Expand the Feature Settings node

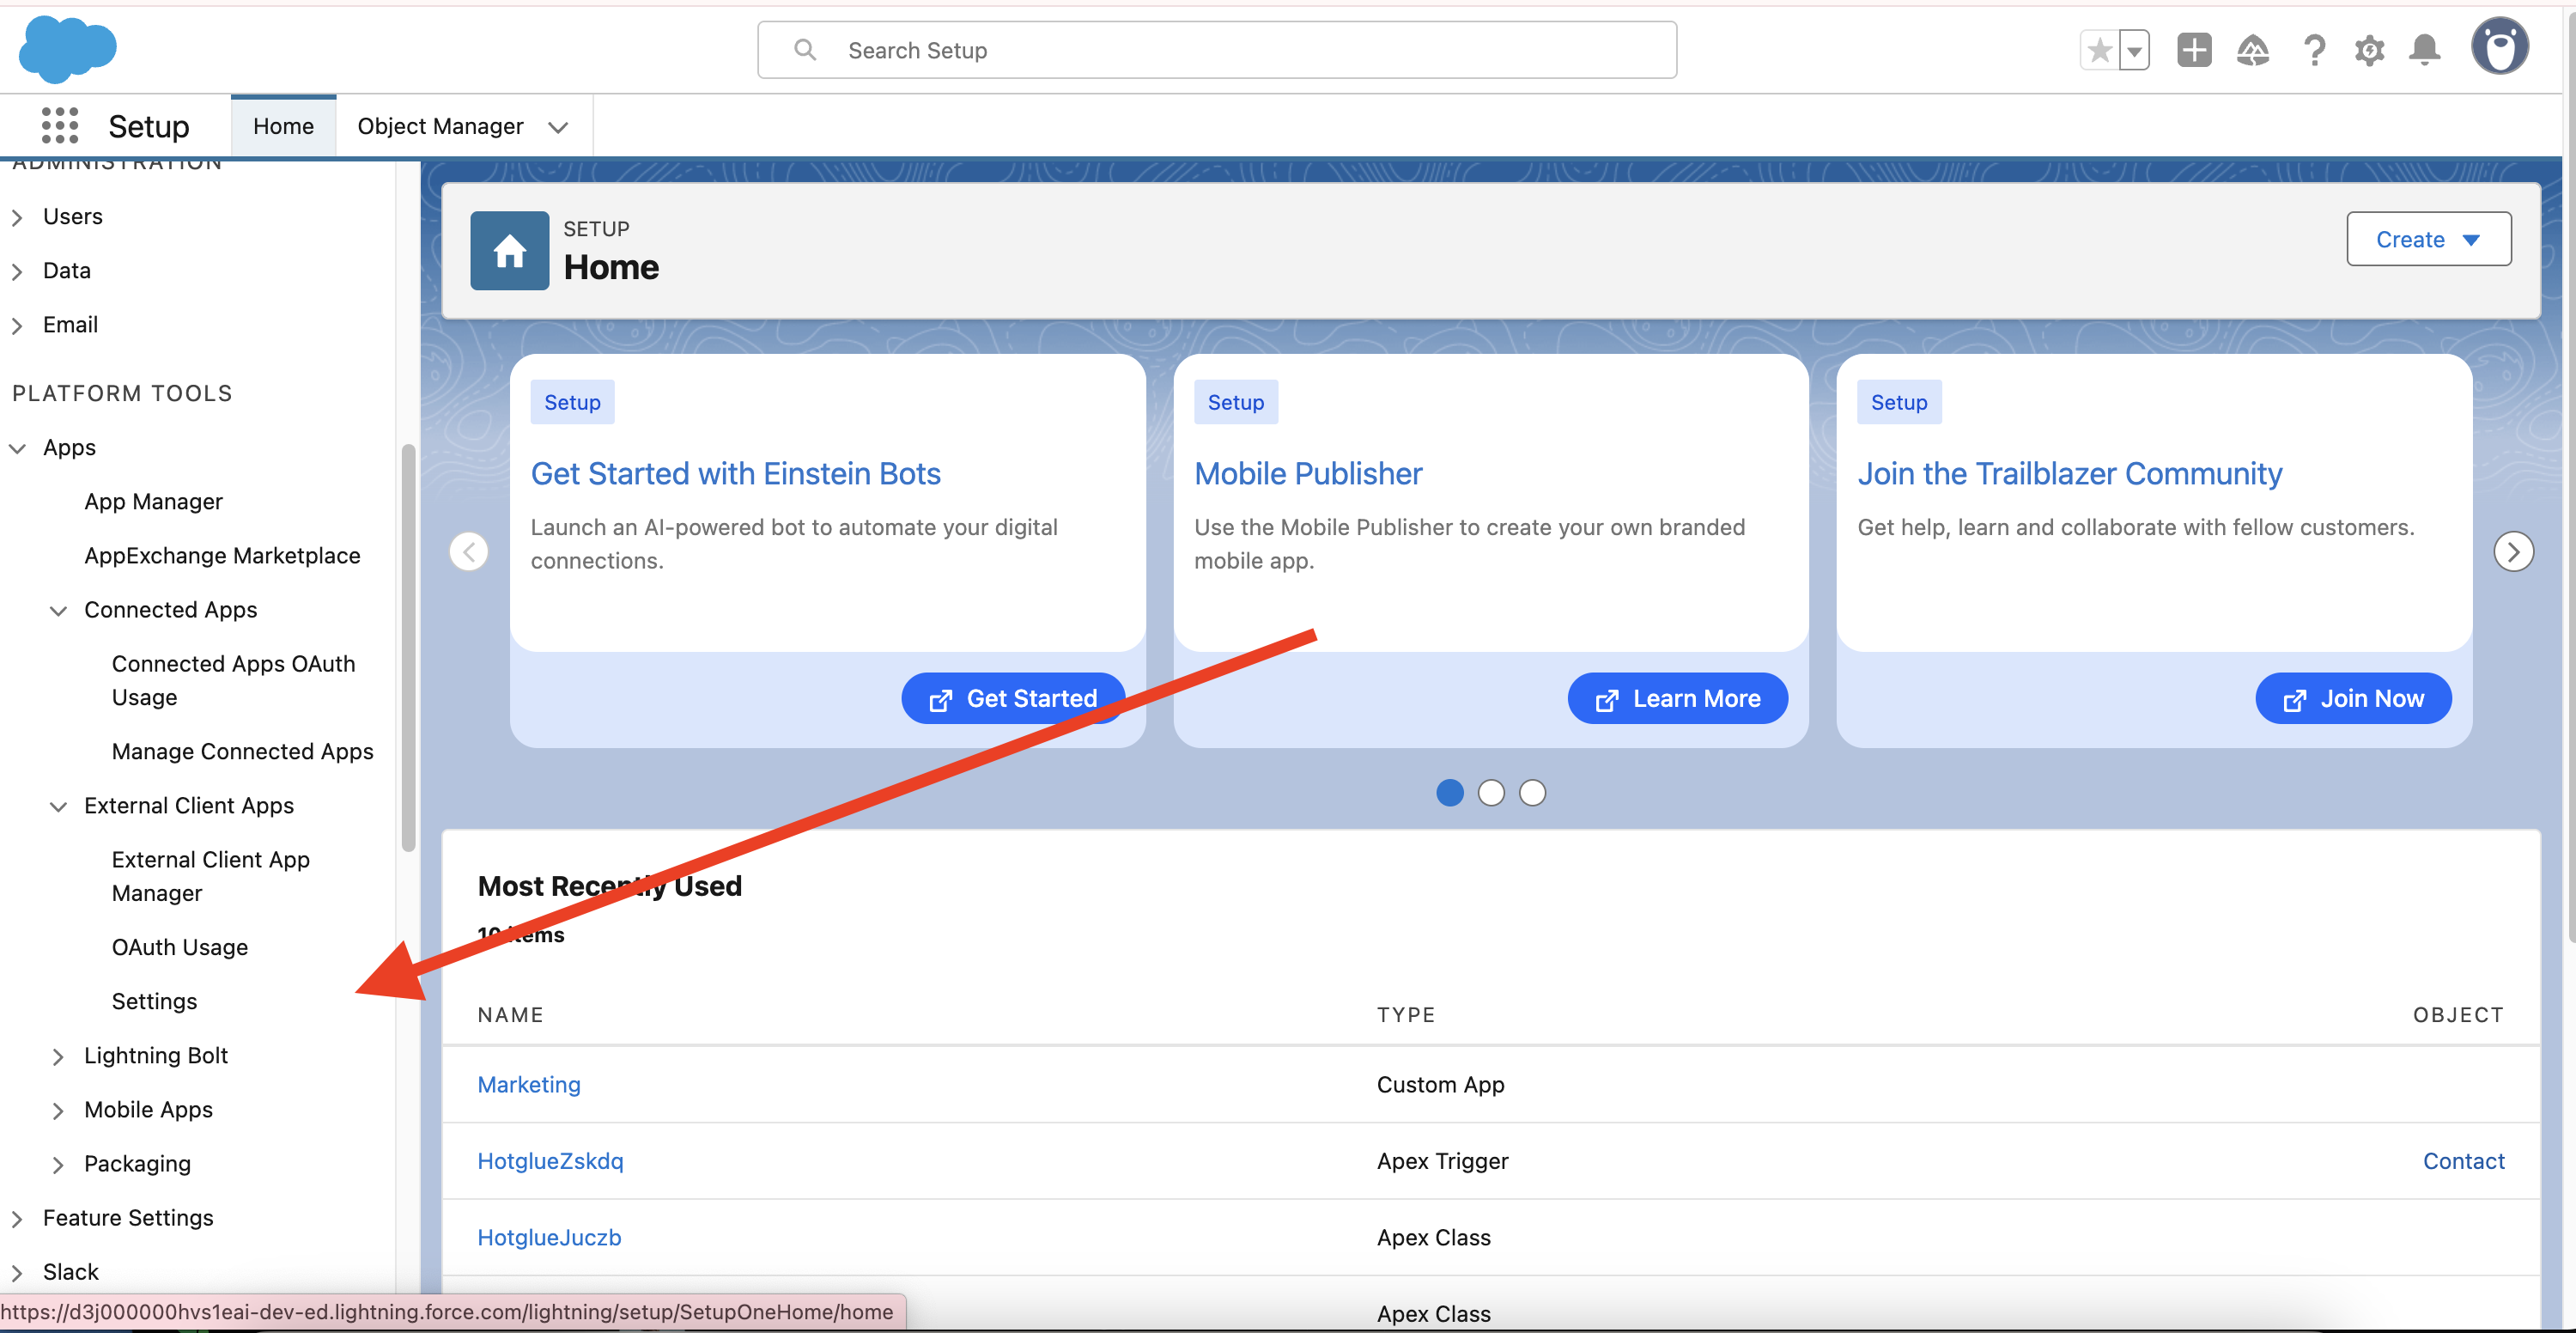click(17, 1218)
